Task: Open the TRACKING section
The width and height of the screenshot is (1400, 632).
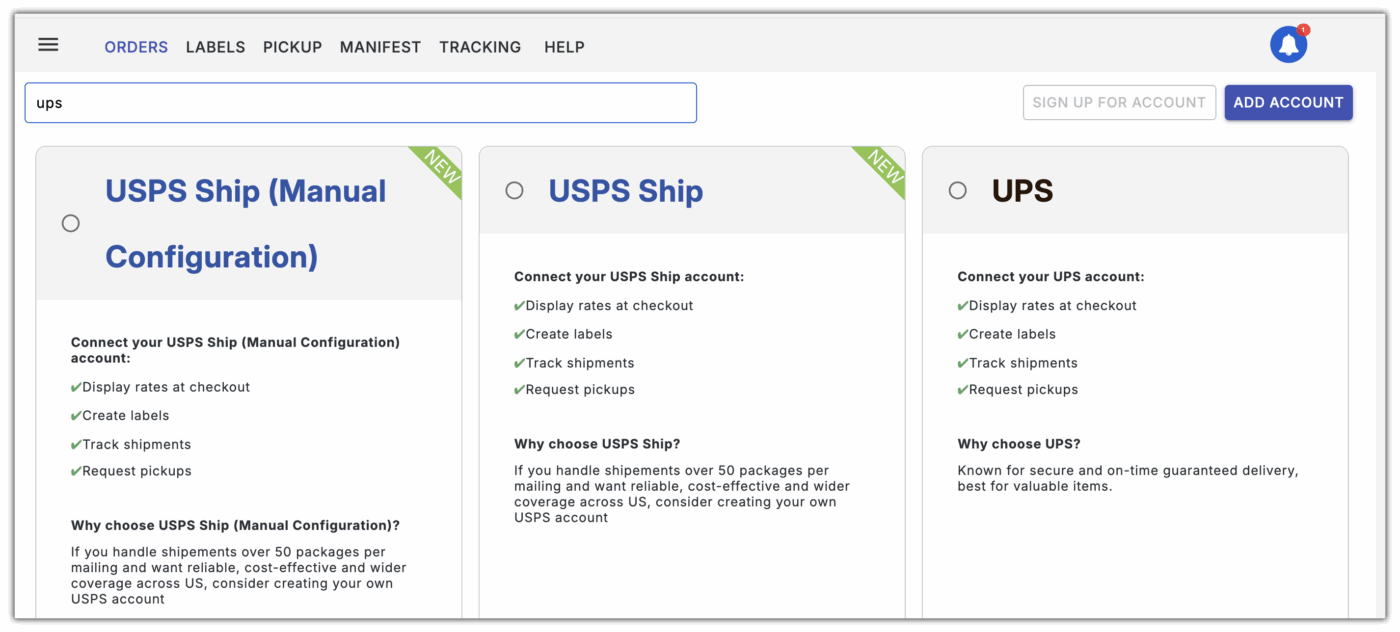Action: (x=480, y=47)
